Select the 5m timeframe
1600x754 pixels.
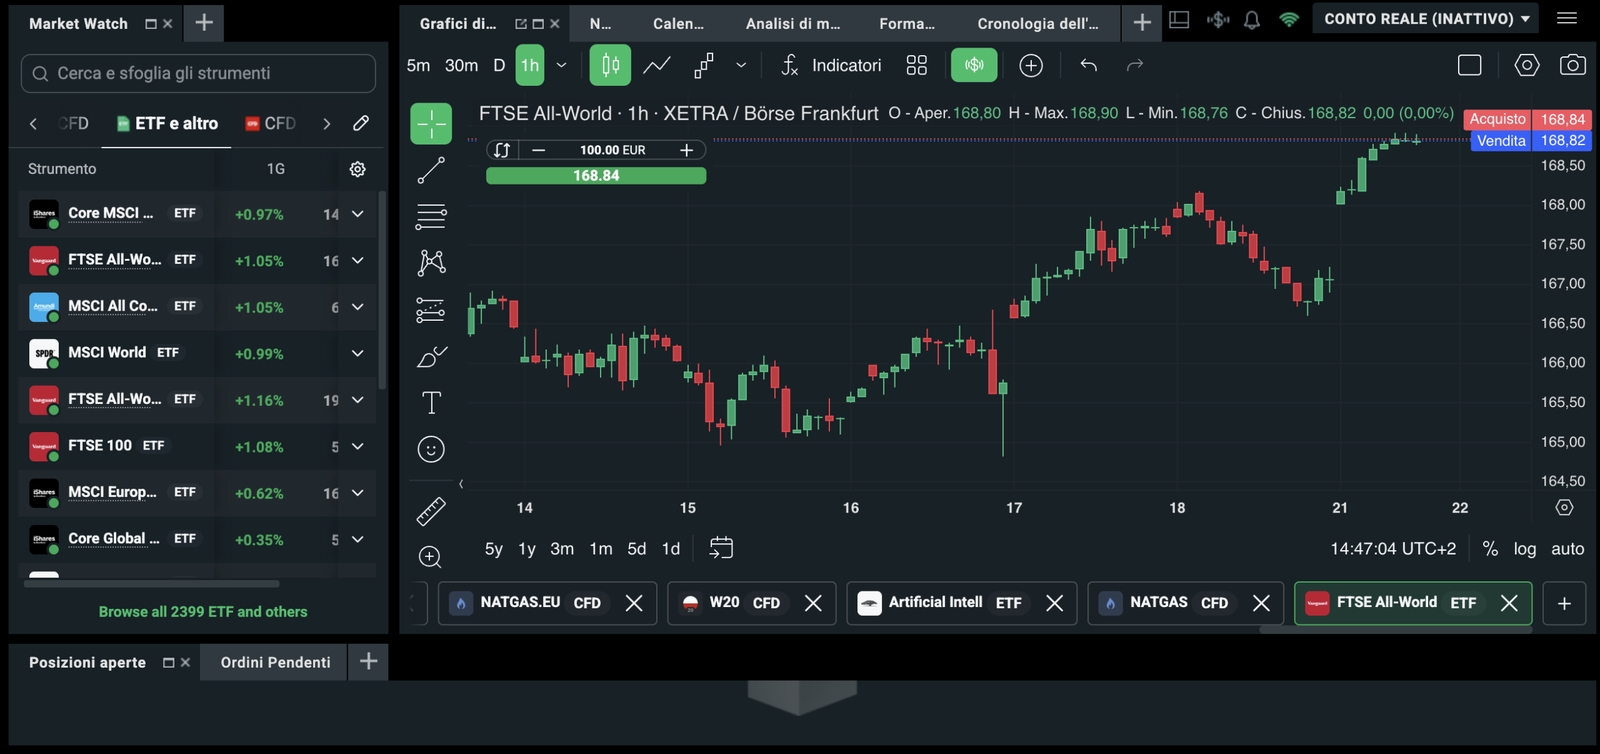coord(418,65)
